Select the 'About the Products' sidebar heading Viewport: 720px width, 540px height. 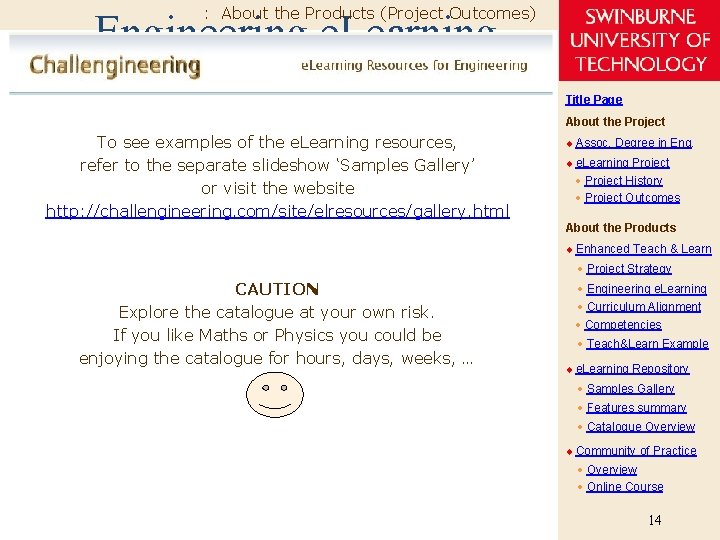[621, 228]
